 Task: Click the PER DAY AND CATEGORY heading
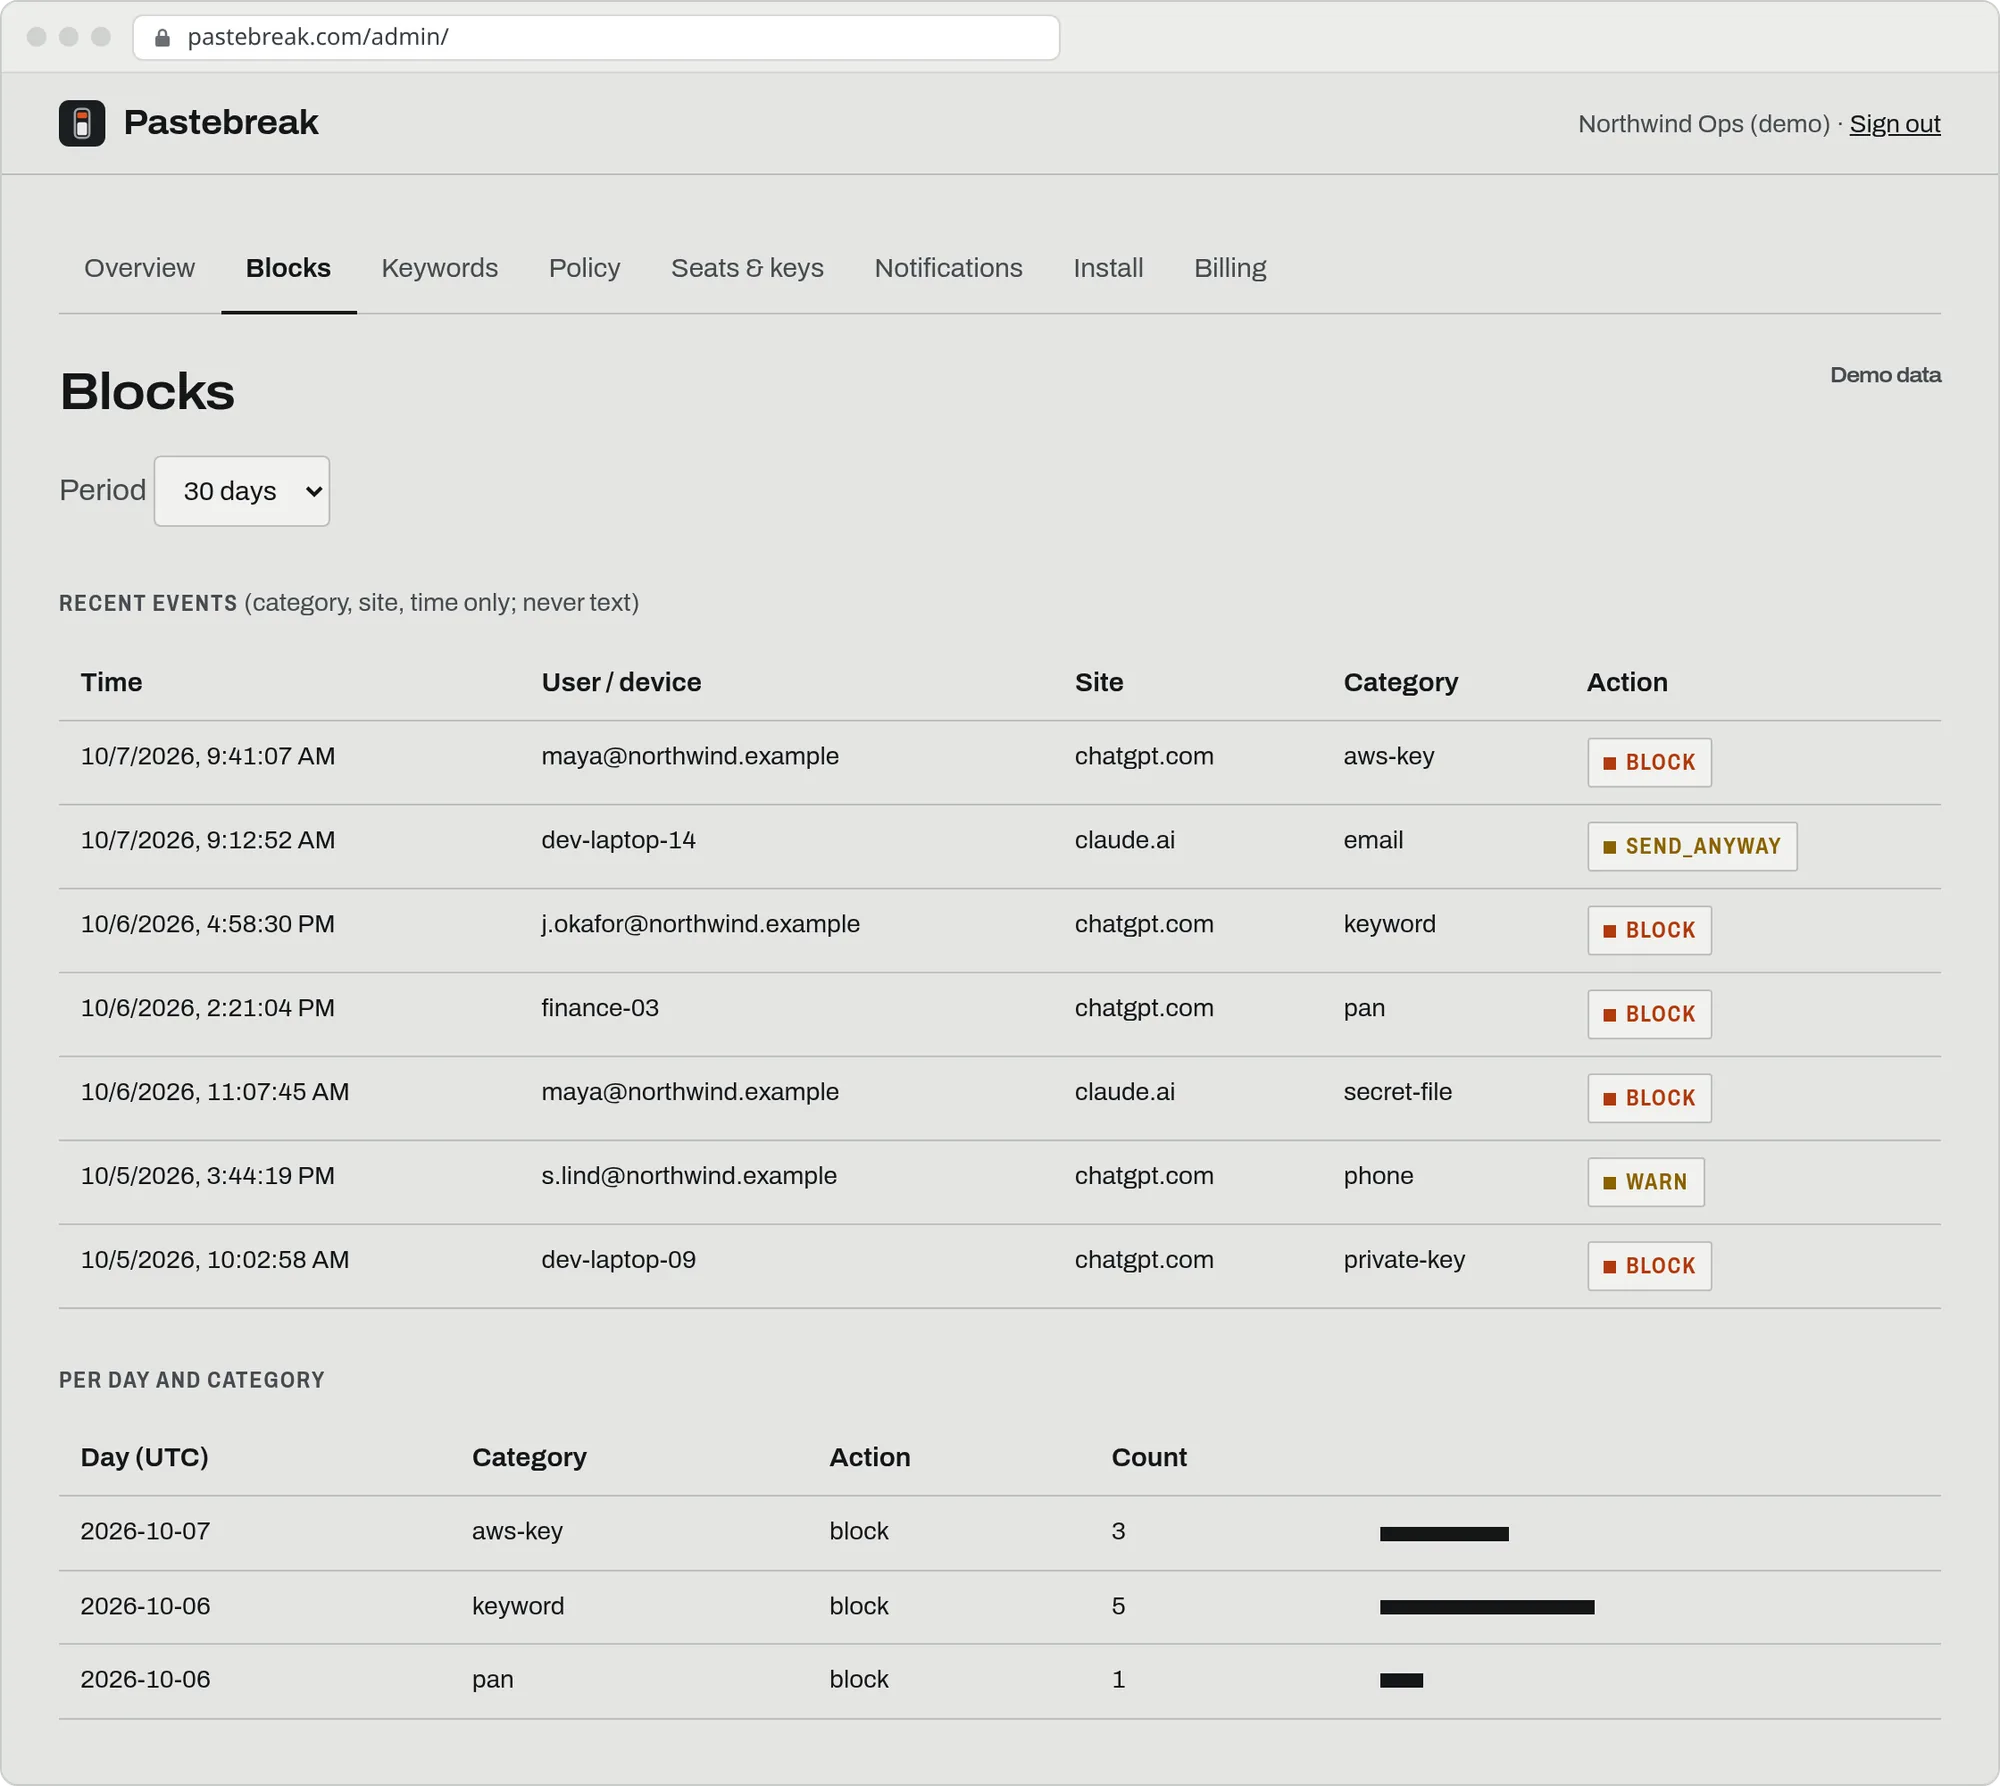(x=192, y=1380)
